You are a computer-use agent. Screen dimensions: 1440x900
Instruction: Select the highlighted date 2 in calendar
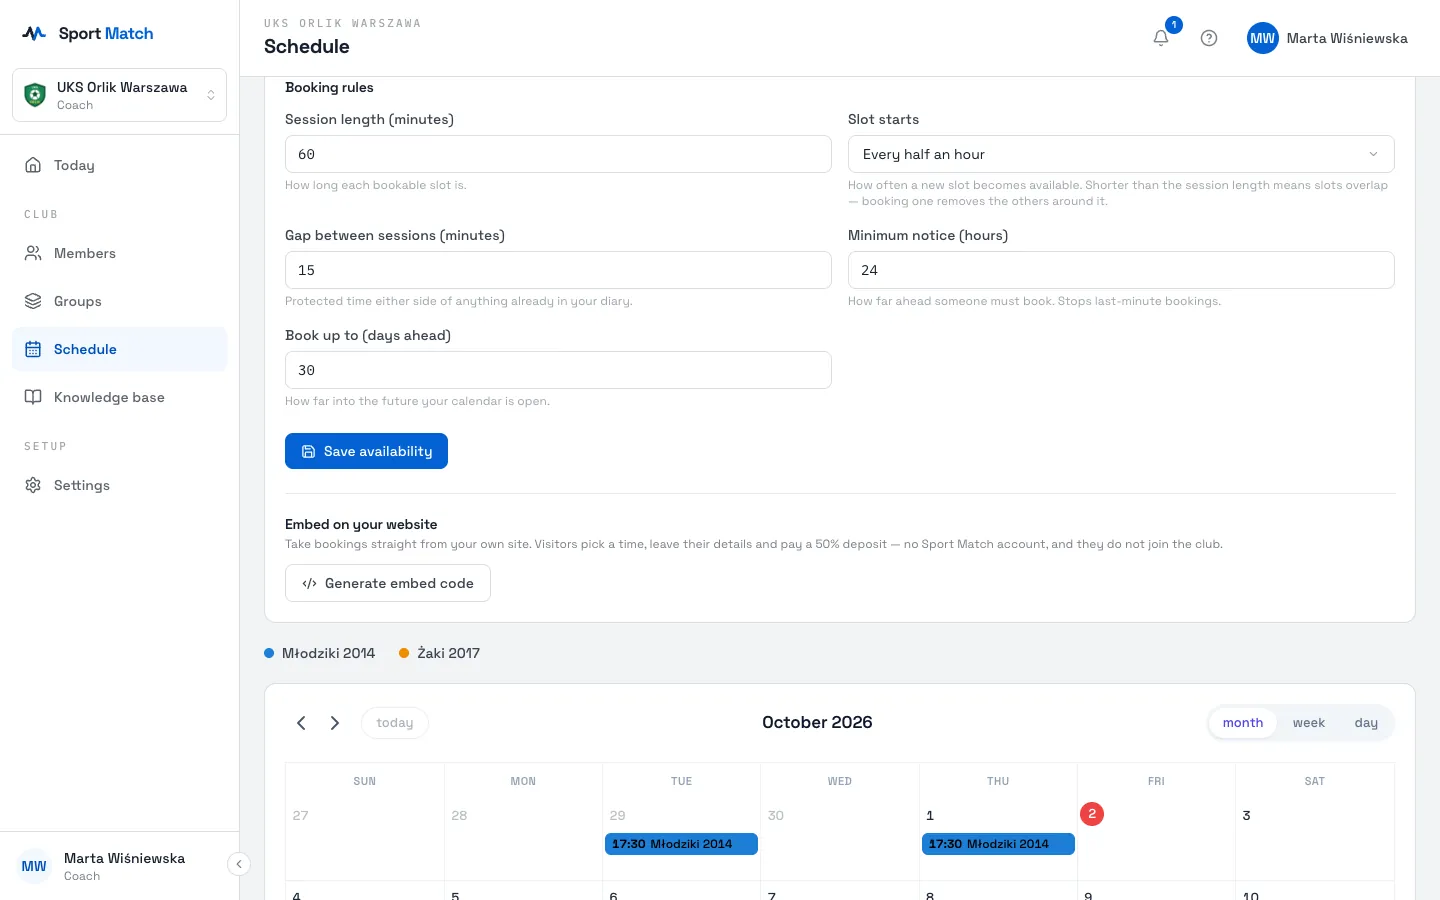coord(1092,814)
